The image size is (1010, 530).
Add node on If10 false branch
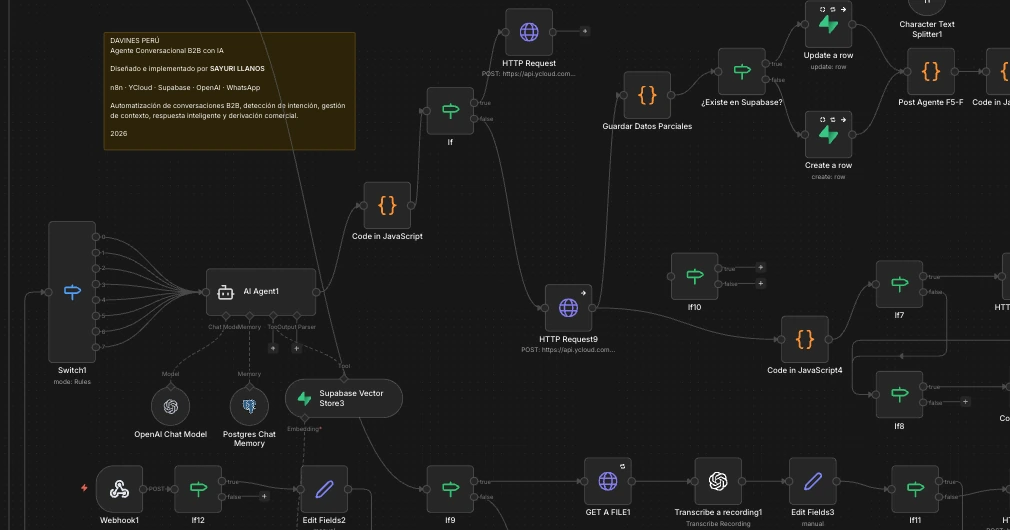[761, 283]
